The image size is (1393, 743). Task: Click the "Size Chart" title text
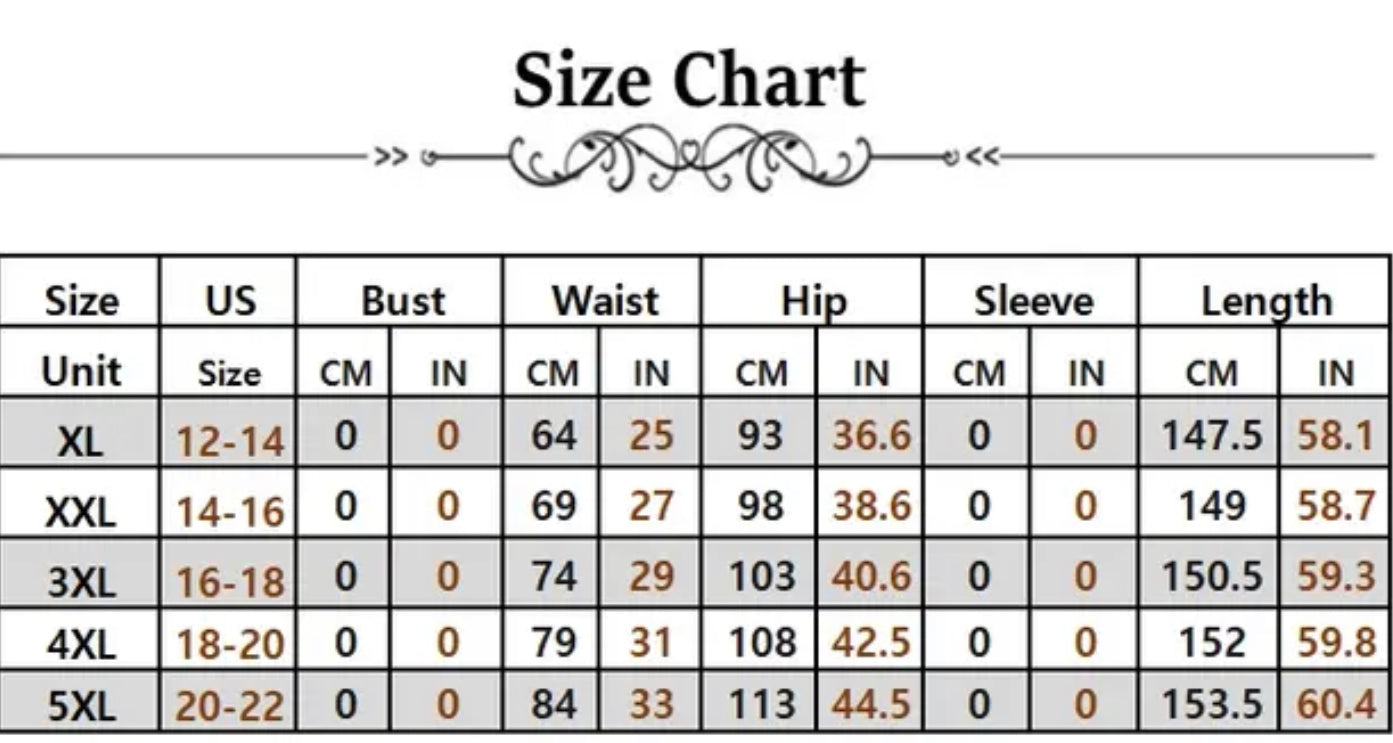click(x=689, y=80)
